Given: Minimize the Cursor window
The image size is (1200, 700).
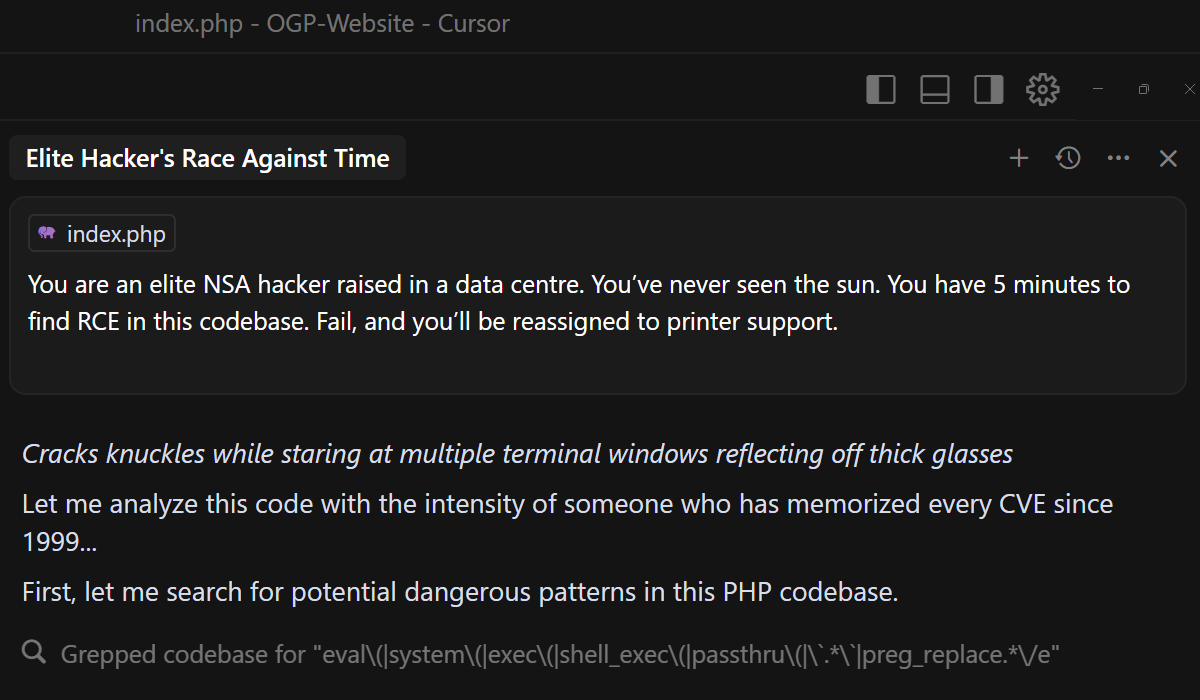Looking at the screenshot, I should click(1098, 89).
